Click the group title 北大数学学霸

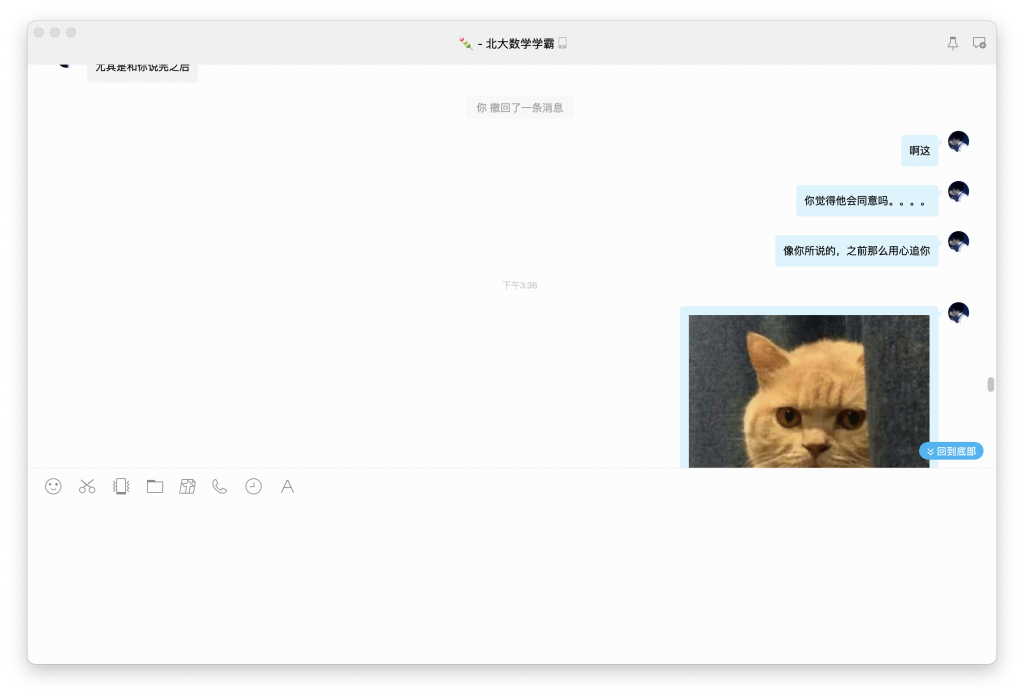click(512, 42)
